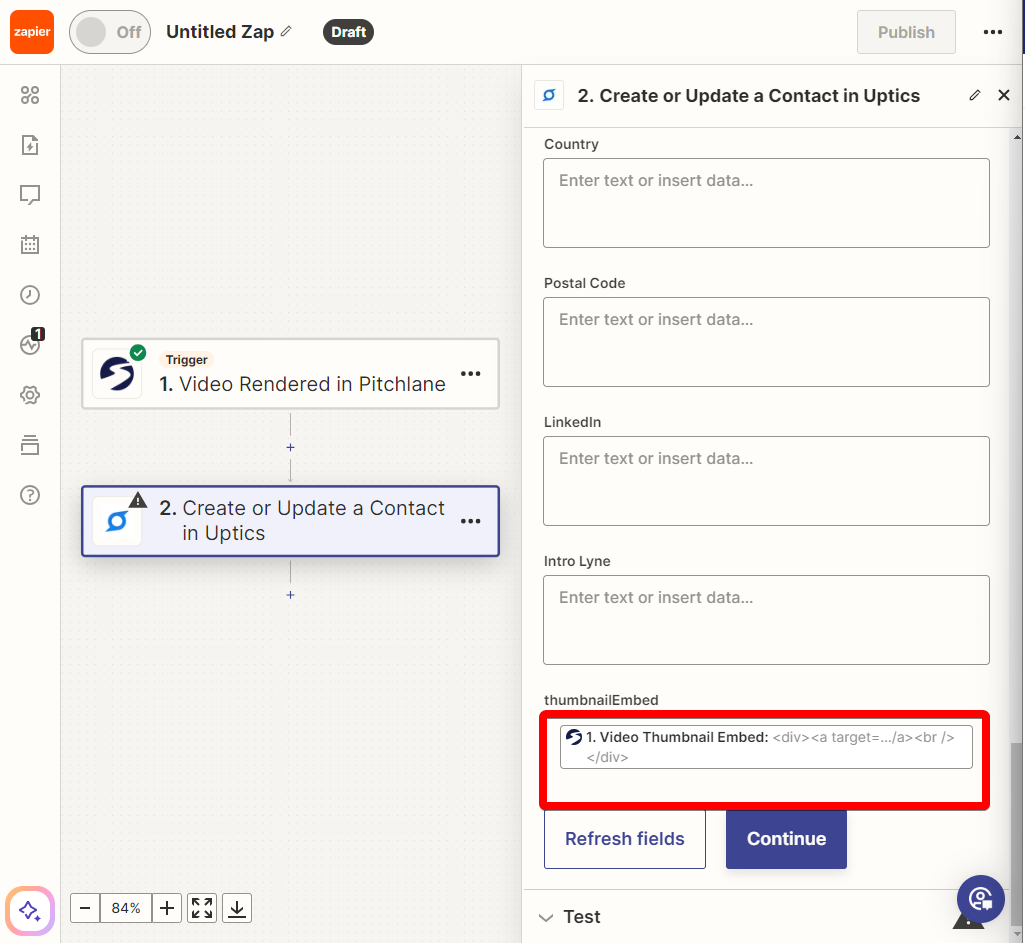Viewport: 1025px width, 943px height.
Task: Click the Pitchlane app icon in trigger
Action: (117, 374)
